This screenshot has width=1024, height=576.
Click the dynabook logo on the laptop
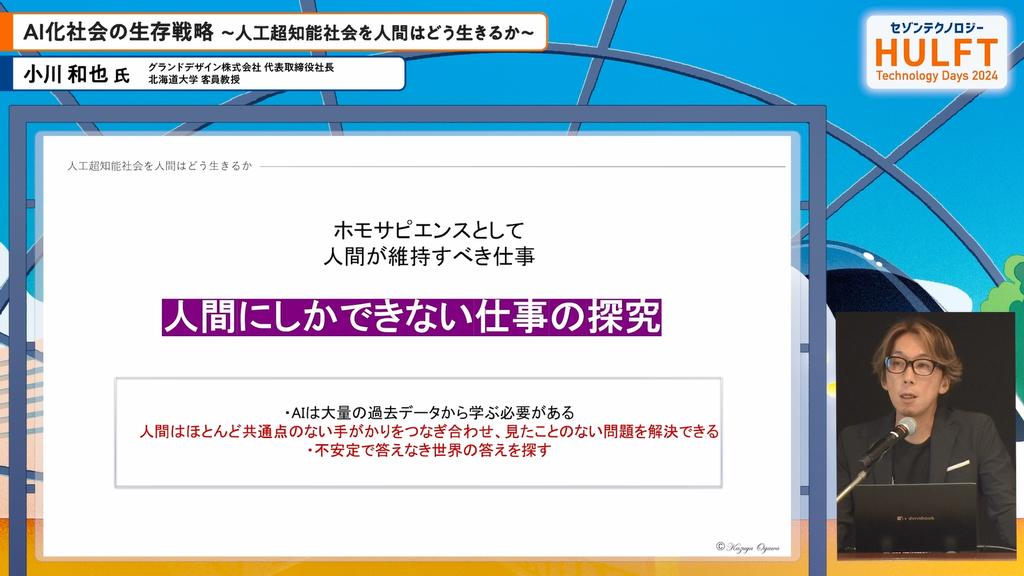[x=912, y=518]
